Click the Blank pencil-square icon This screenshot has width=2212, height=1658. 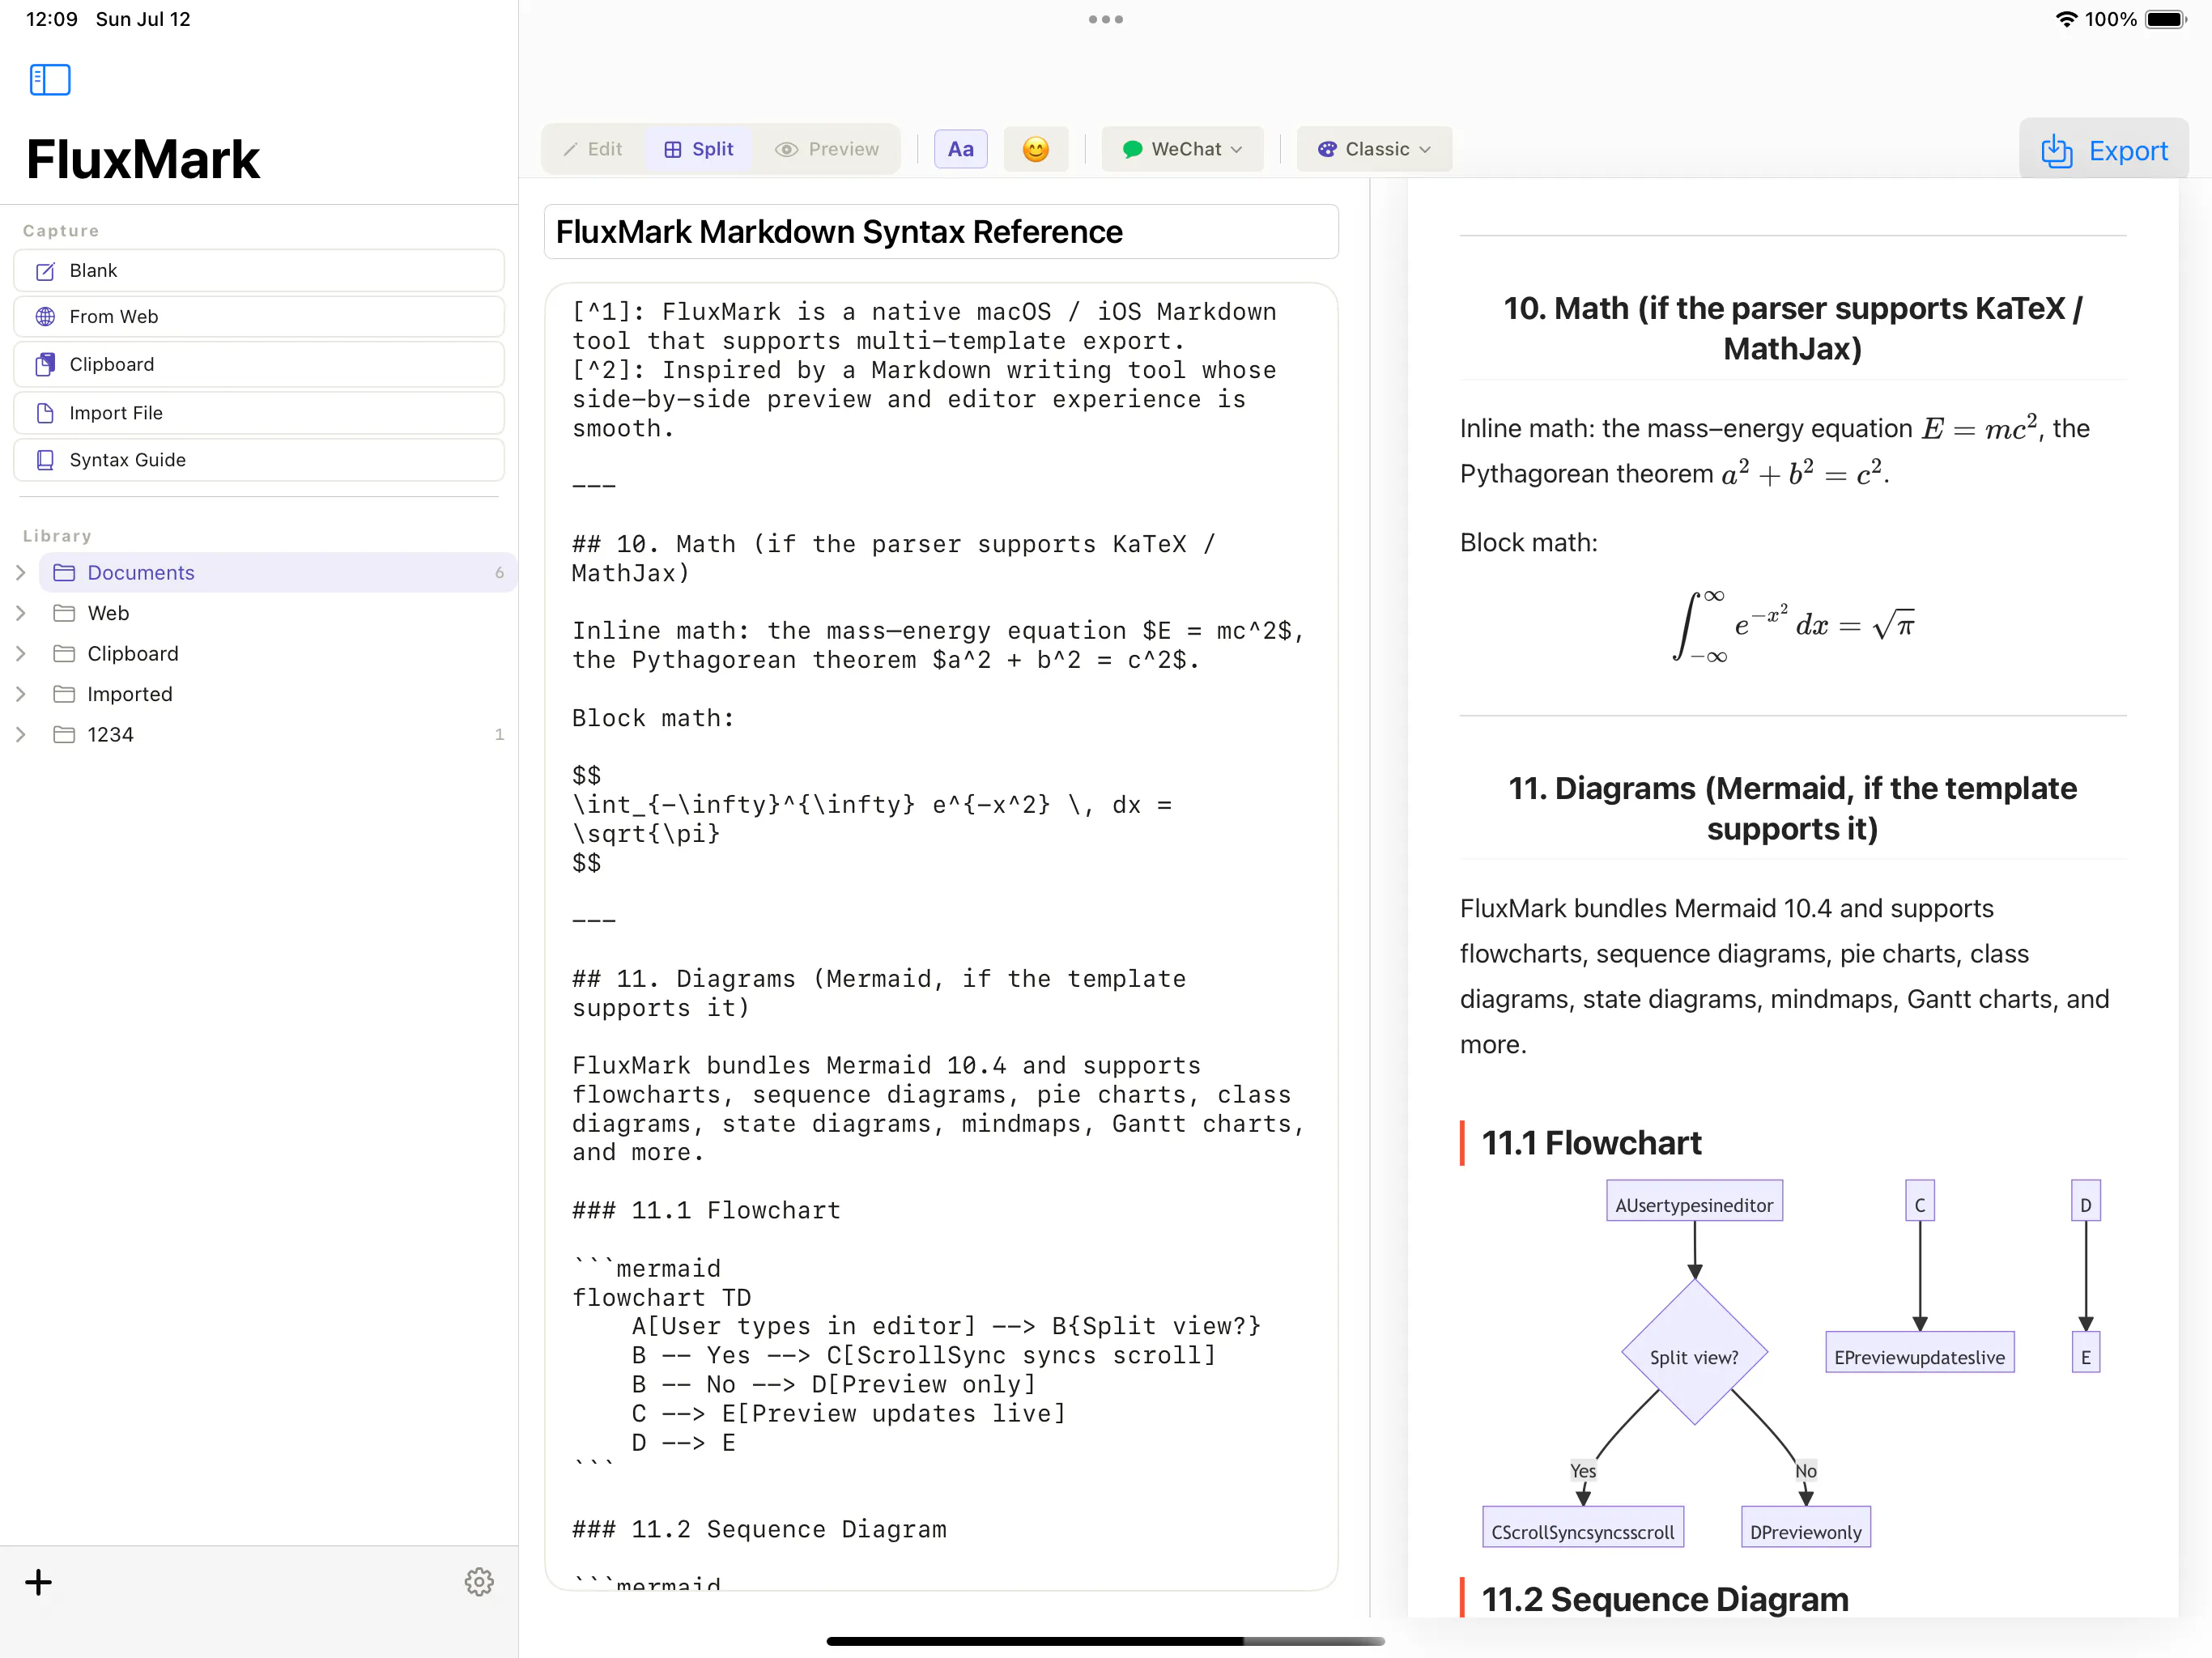coord(45,271)
